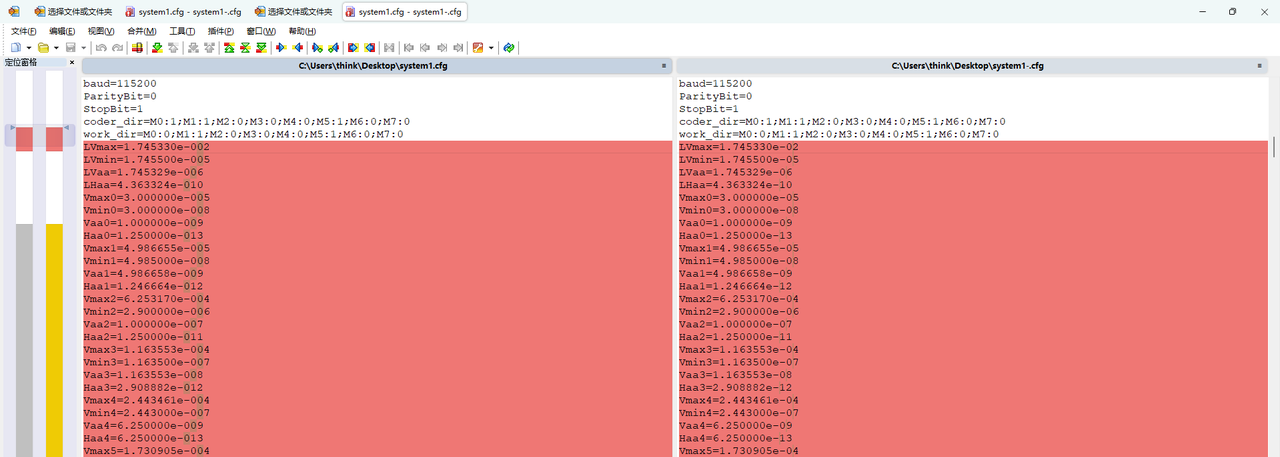This screenshot has height=457, width=1280.
Task: Open the 工具(T) menu
Action: click(182, 31)
